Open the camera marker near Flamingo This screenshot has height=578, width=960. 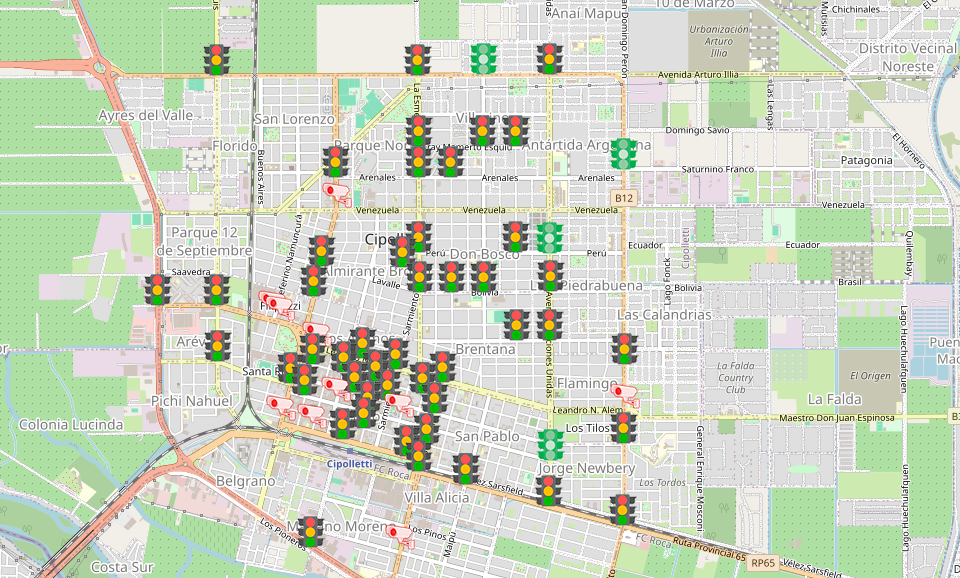(x=625, y=393)
